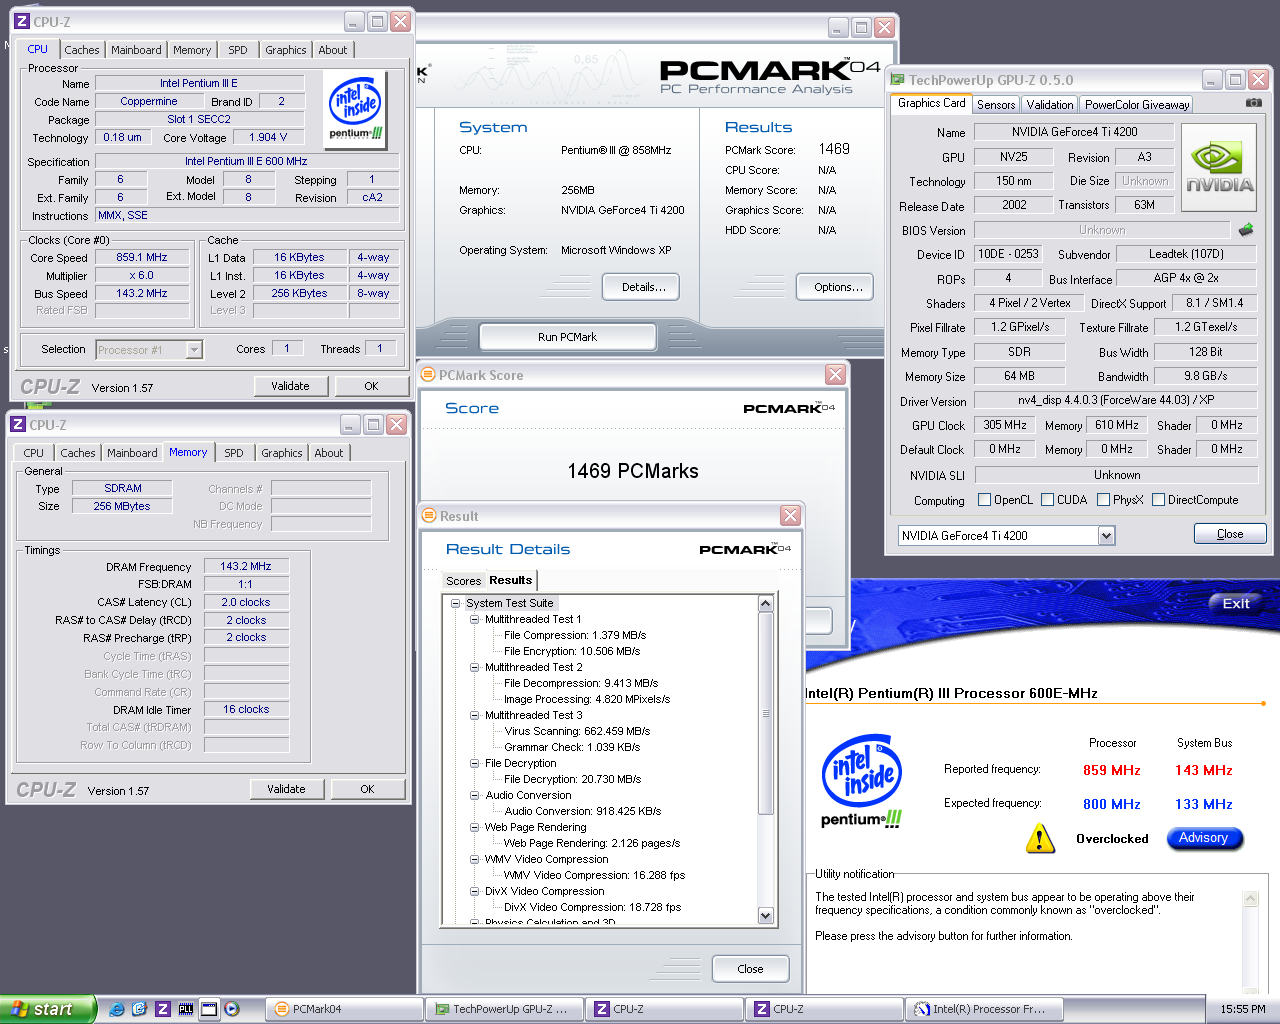
Task: Click the Result window title icon
Action: pyautogui.click(x=429, y=516)
